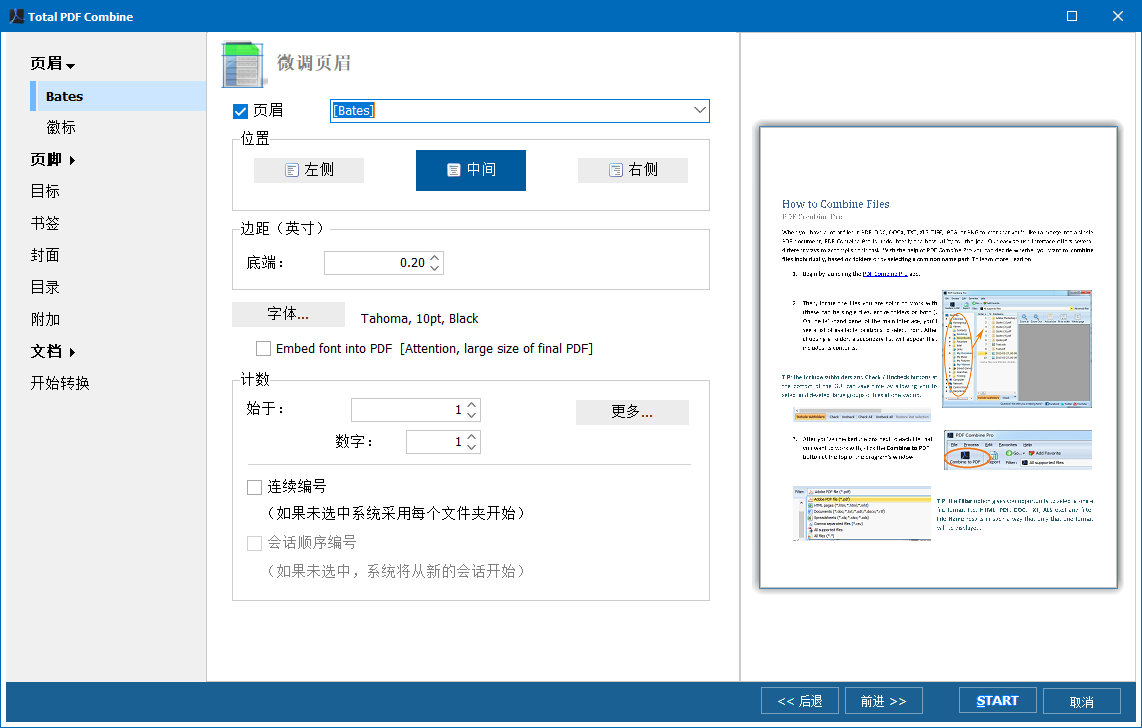Increase 底端 margin with the up stepper
Viewport: 1142px width, 728px height.
tap(434, 257)
